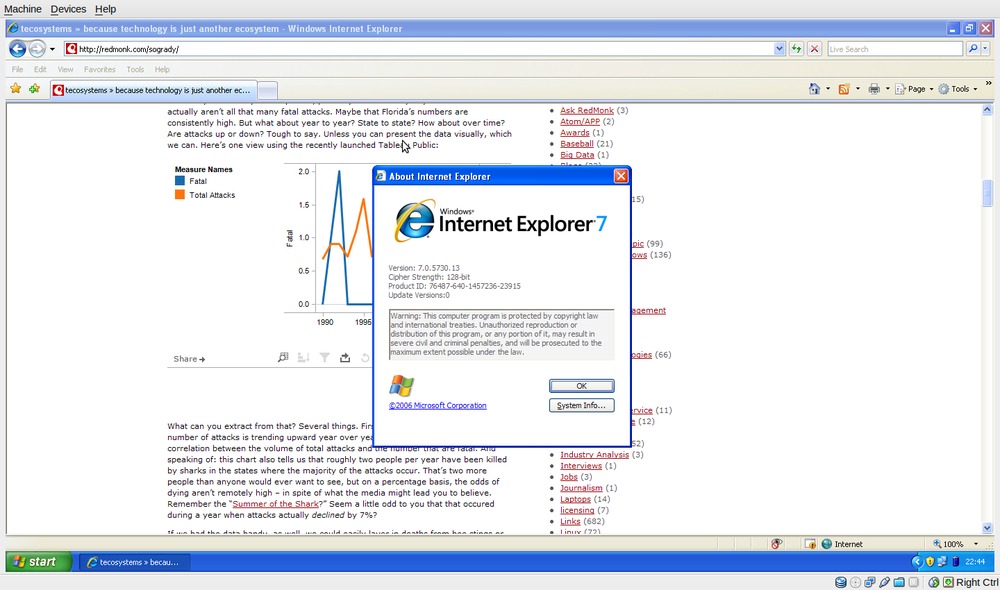Open the Devices menu
1000x590 pixels.
(68, 9)
